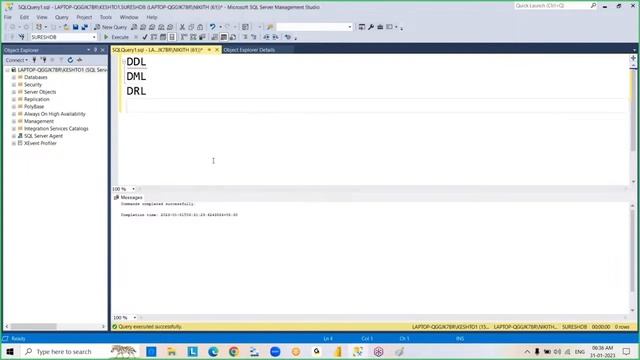
Task: Click the Activity Monitor icon in Object Explorer
Action: coord(80,60)
